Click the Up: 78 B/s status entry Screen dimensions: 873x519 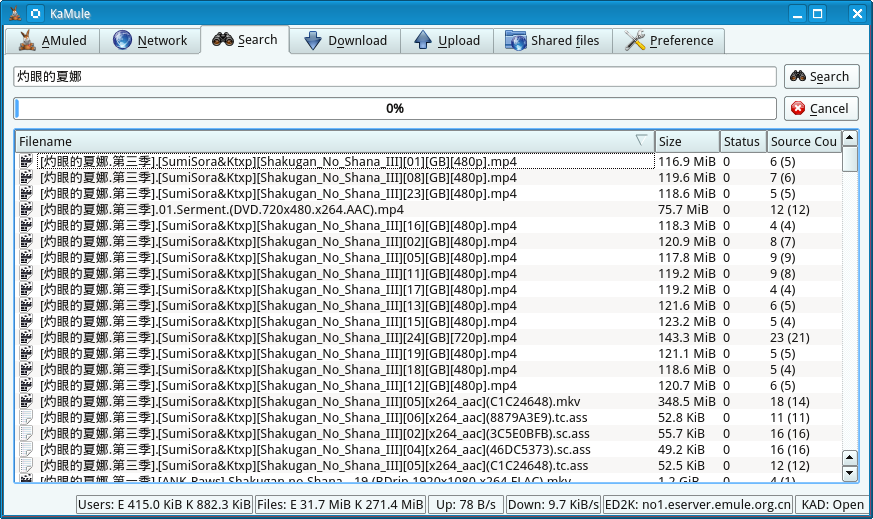(465, 505)
